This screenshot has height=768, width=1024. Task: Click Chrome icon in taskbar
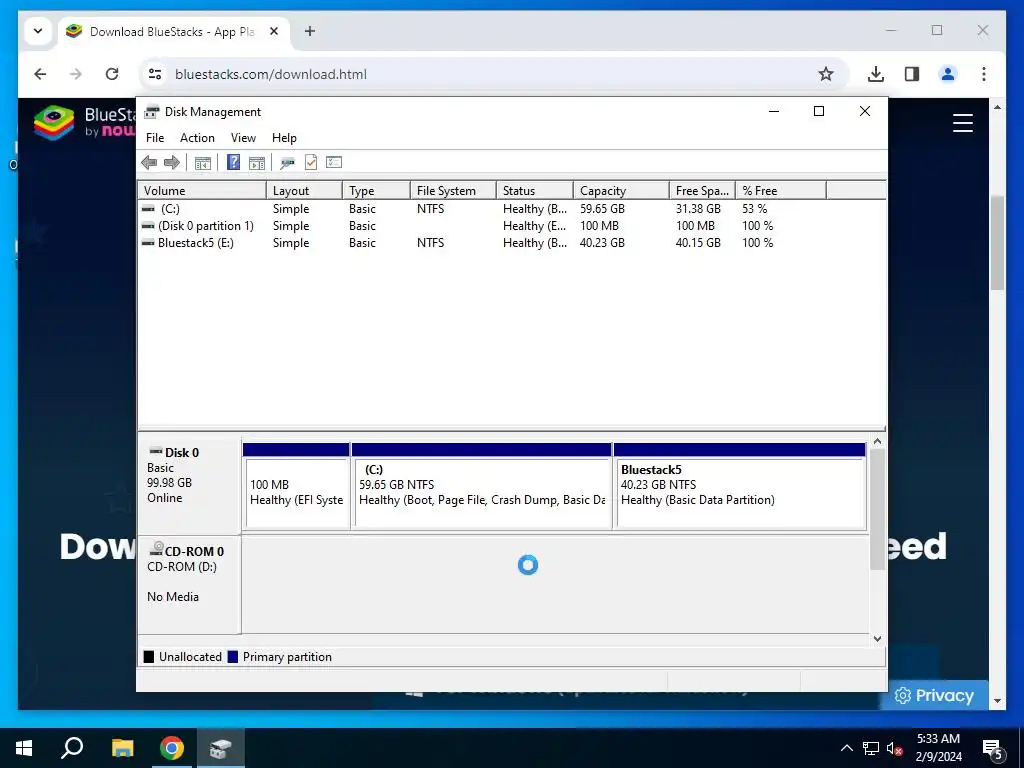pos(172,748)
